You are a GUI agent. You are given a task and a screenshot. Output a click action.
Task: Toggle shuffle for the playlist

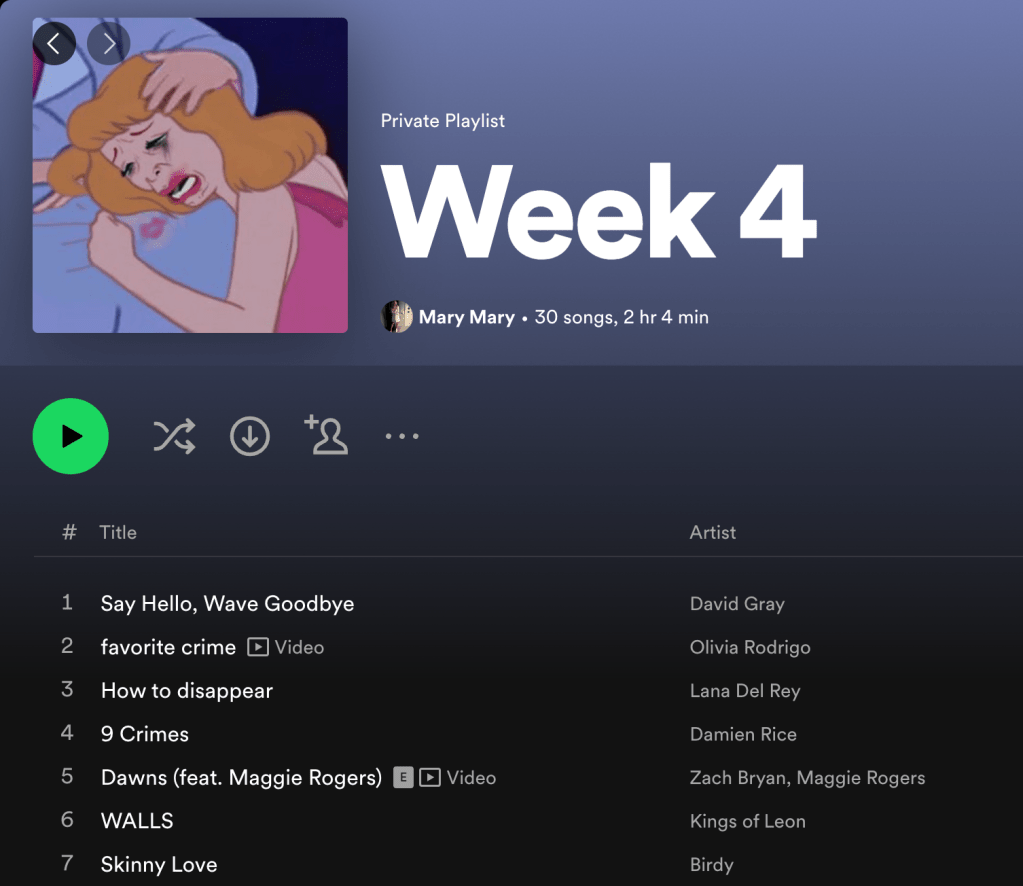174,436
